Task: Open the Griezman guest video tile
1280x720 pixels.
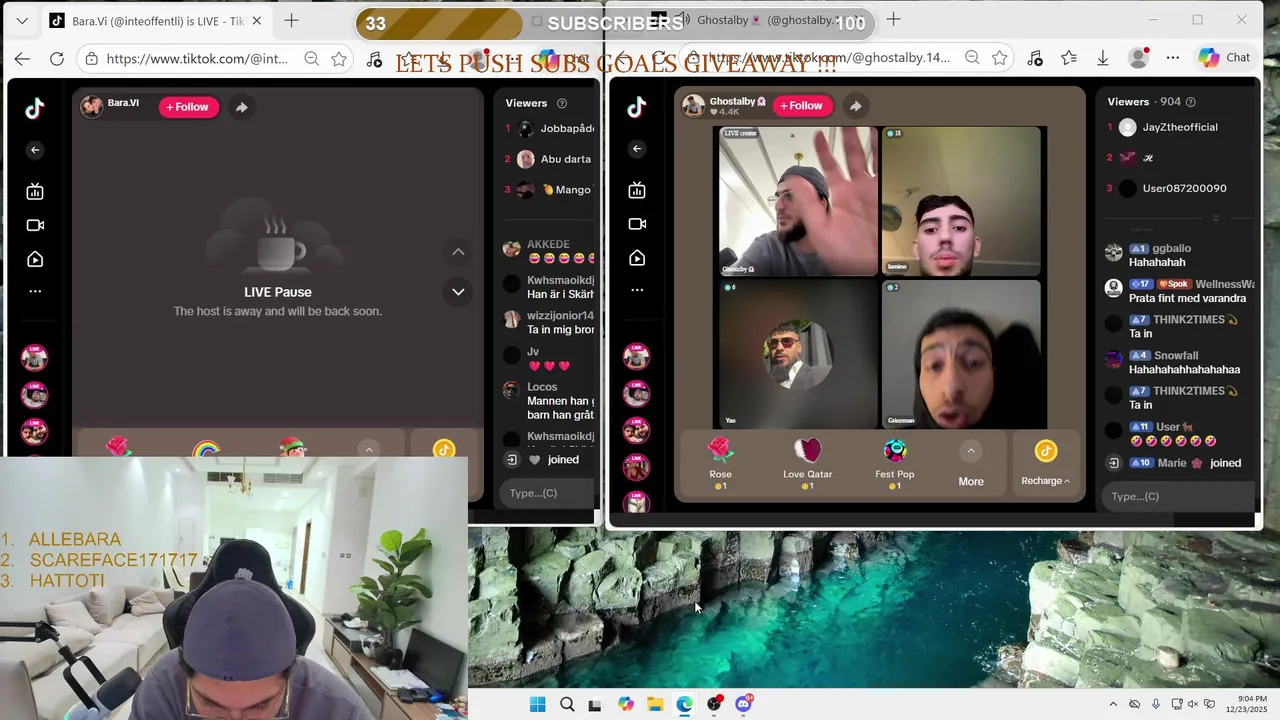Action: pos(961,354)
